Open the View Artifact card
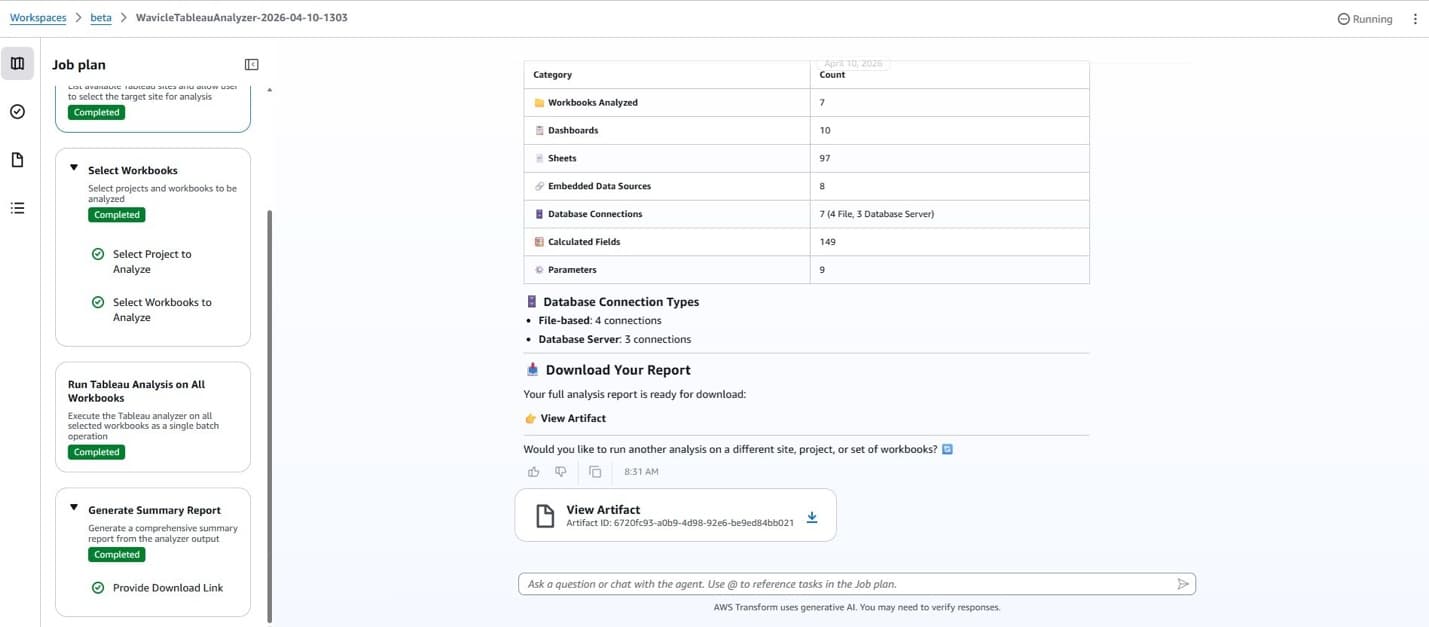The width and height of the screenshot is (1429, 627). (675, 515)
